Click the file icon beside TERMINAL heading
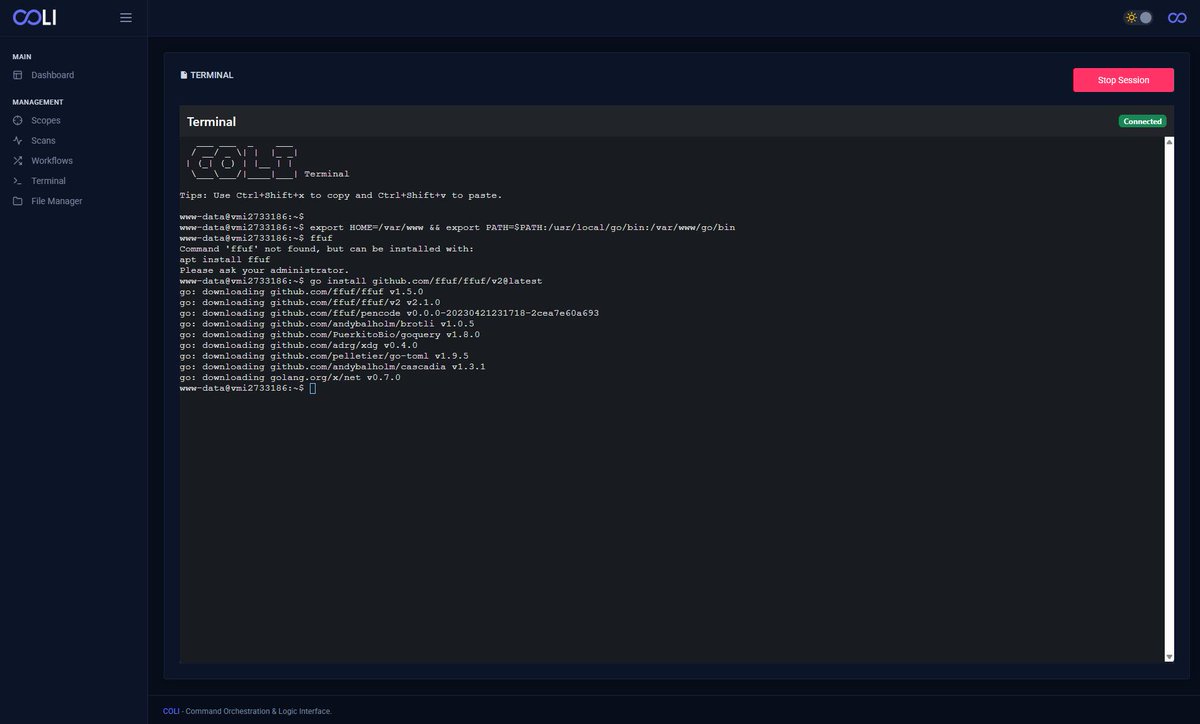 coord(184,75)
